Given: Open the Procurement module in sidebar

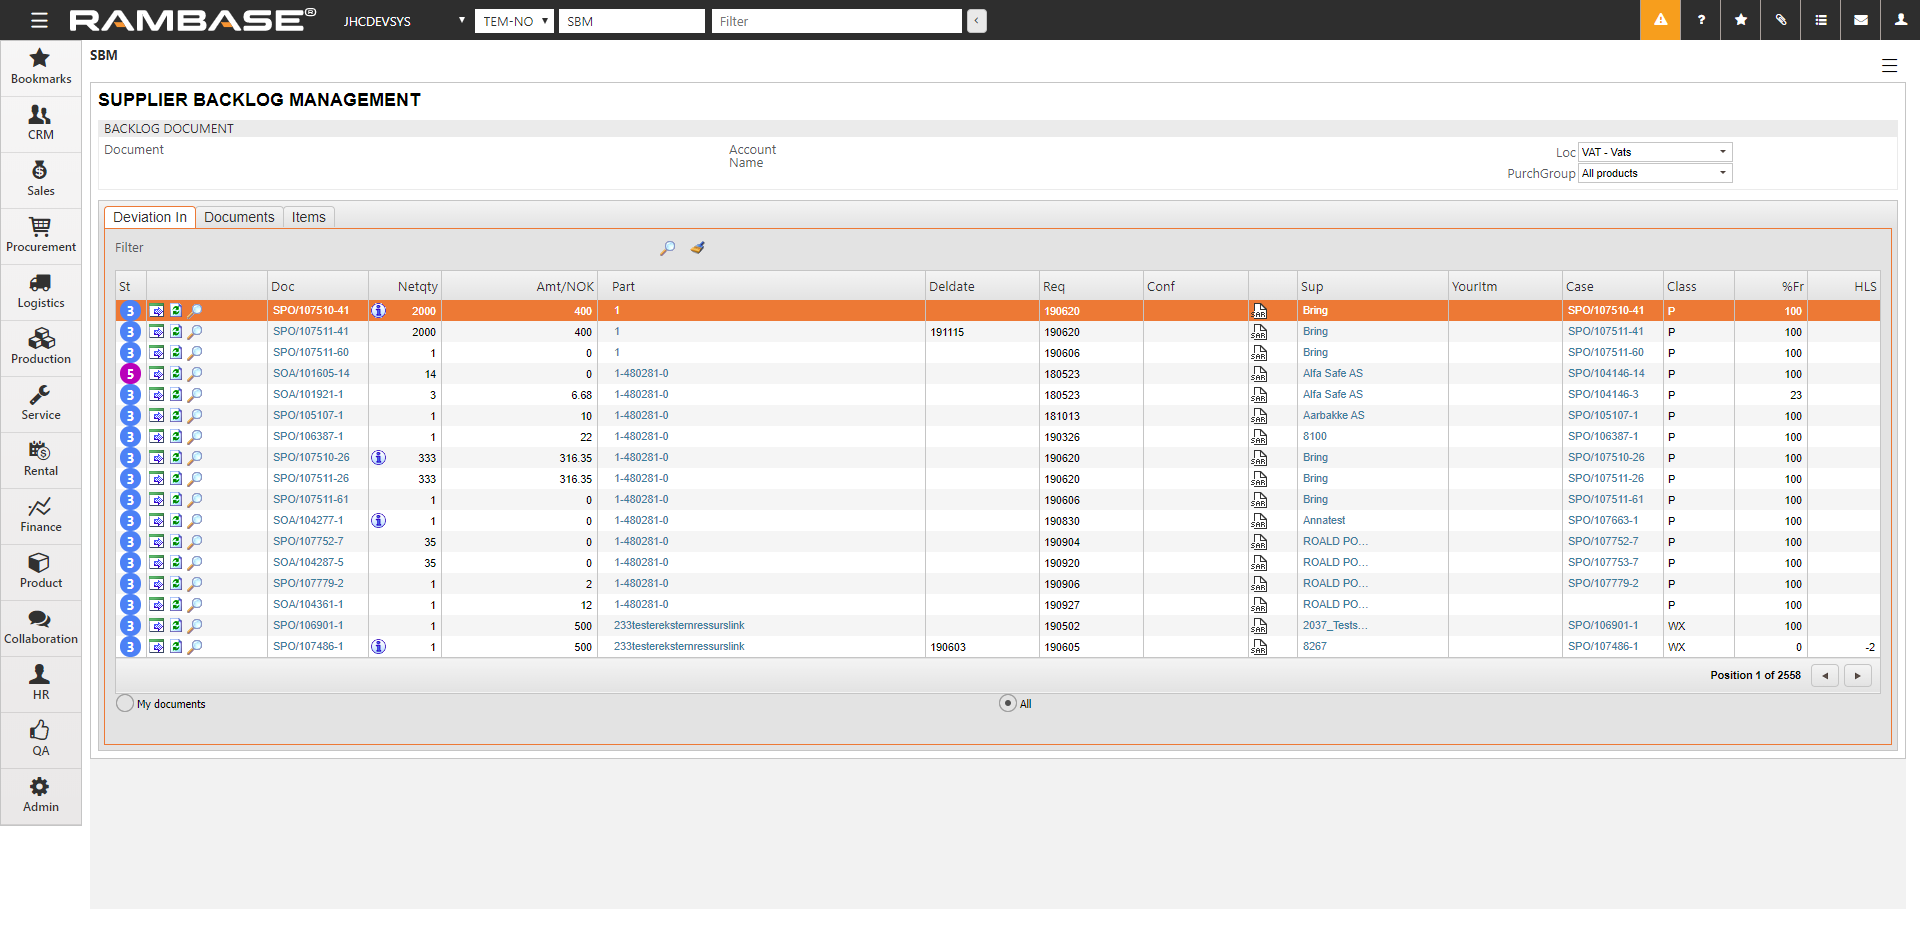Looking at the screenshot, I should 40,235.
